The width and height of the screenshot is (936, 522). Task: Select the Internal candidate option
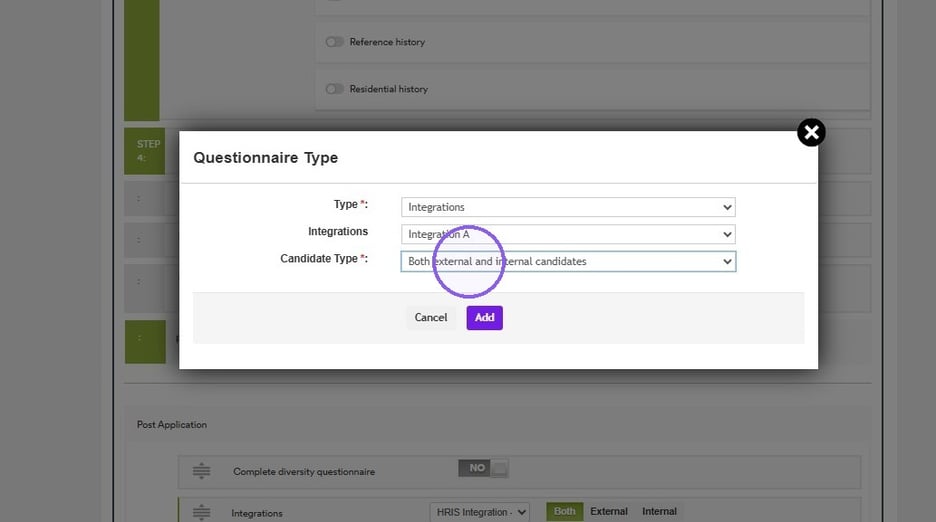pos(660,511)
